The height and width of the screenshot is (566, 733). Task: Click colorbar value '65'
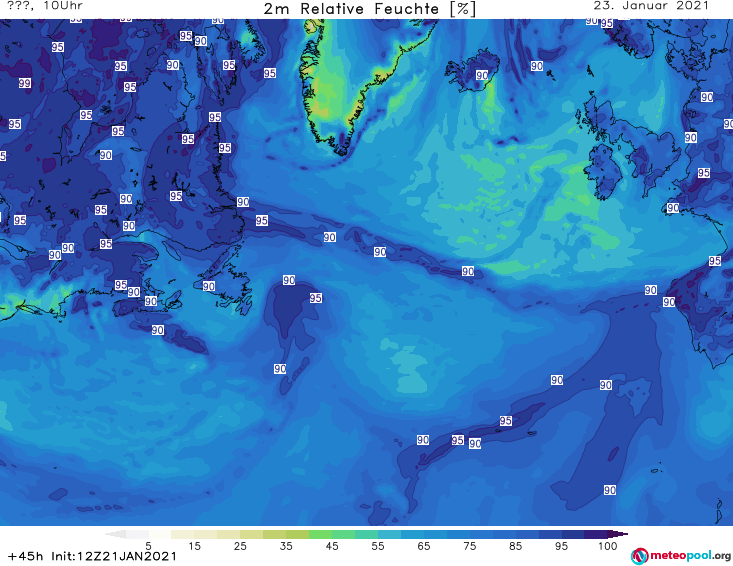tap(424, 546)
